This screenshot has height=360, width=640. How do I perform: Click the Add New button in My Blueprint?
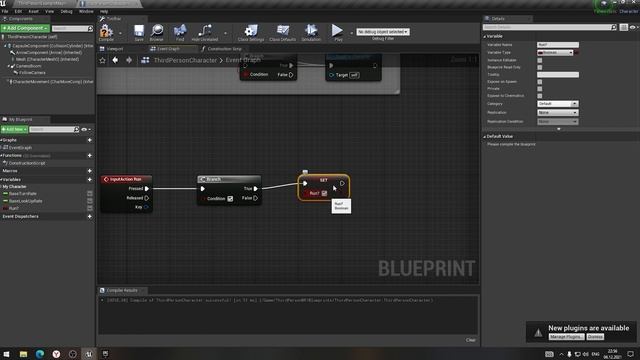tap(14, 129)
